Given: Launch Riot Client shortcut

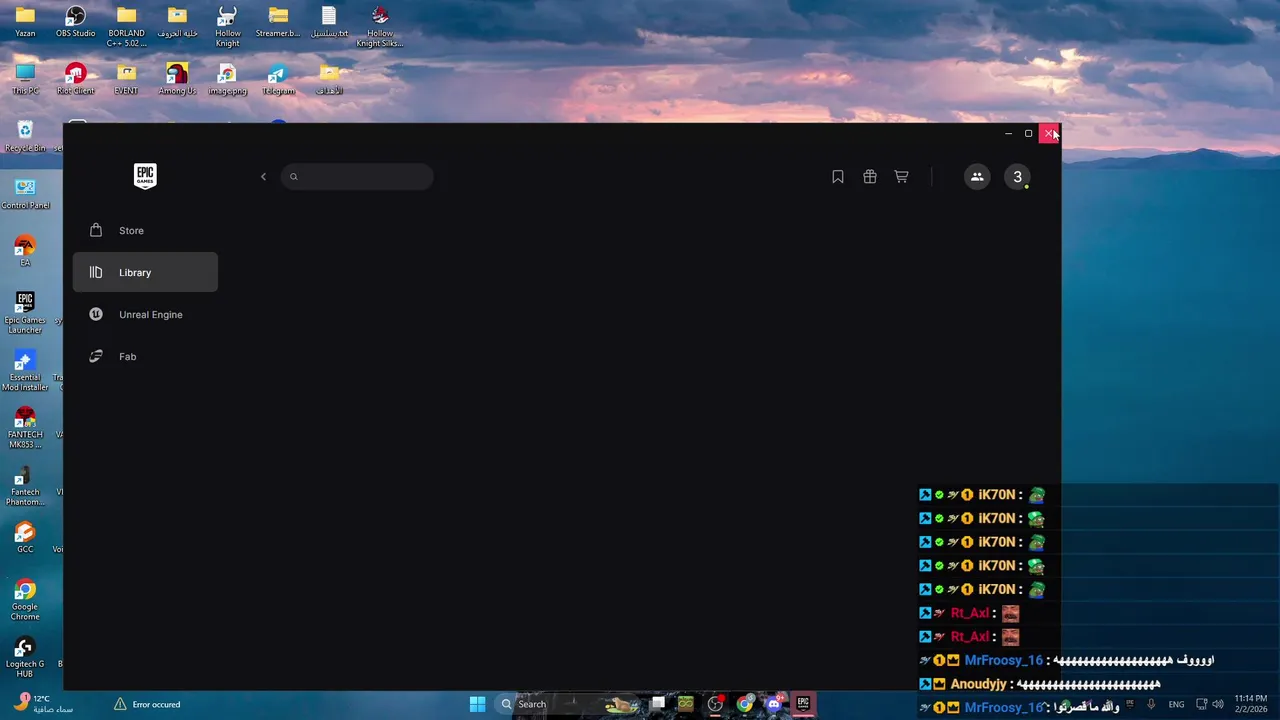Looking at the screenshot, I should [x=75, y=79].
